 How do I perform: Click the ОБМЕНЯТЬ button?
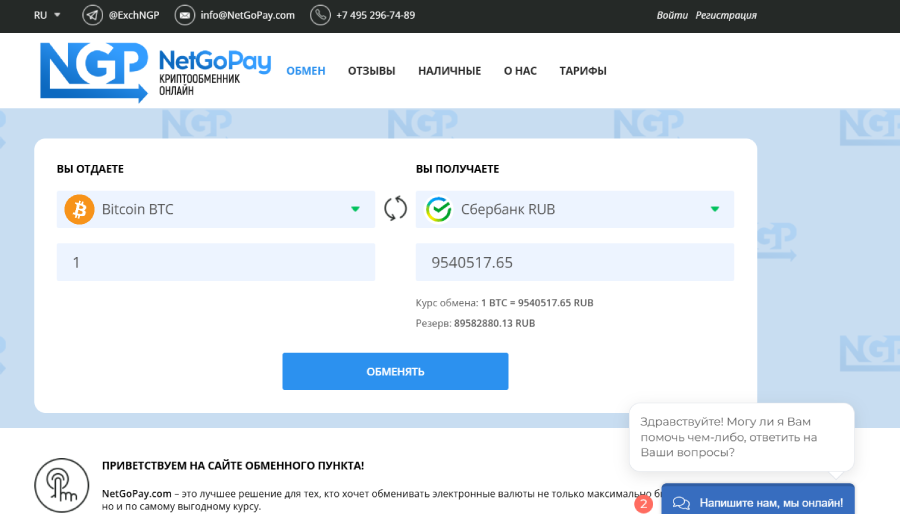(395, 371)
